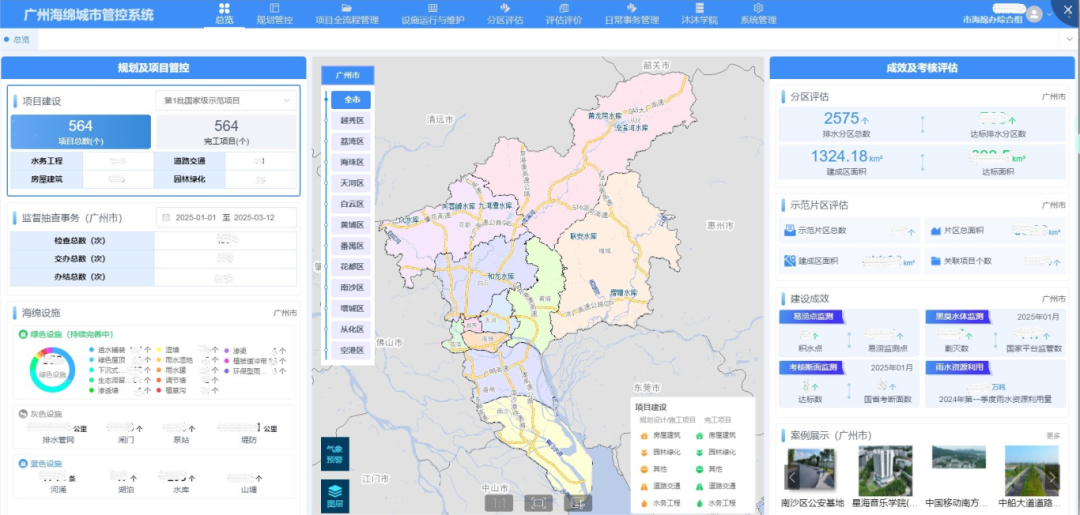The image size is (1080, 515).
Task: Open the 规划管控 menu
Action: [x=275, y=14]
